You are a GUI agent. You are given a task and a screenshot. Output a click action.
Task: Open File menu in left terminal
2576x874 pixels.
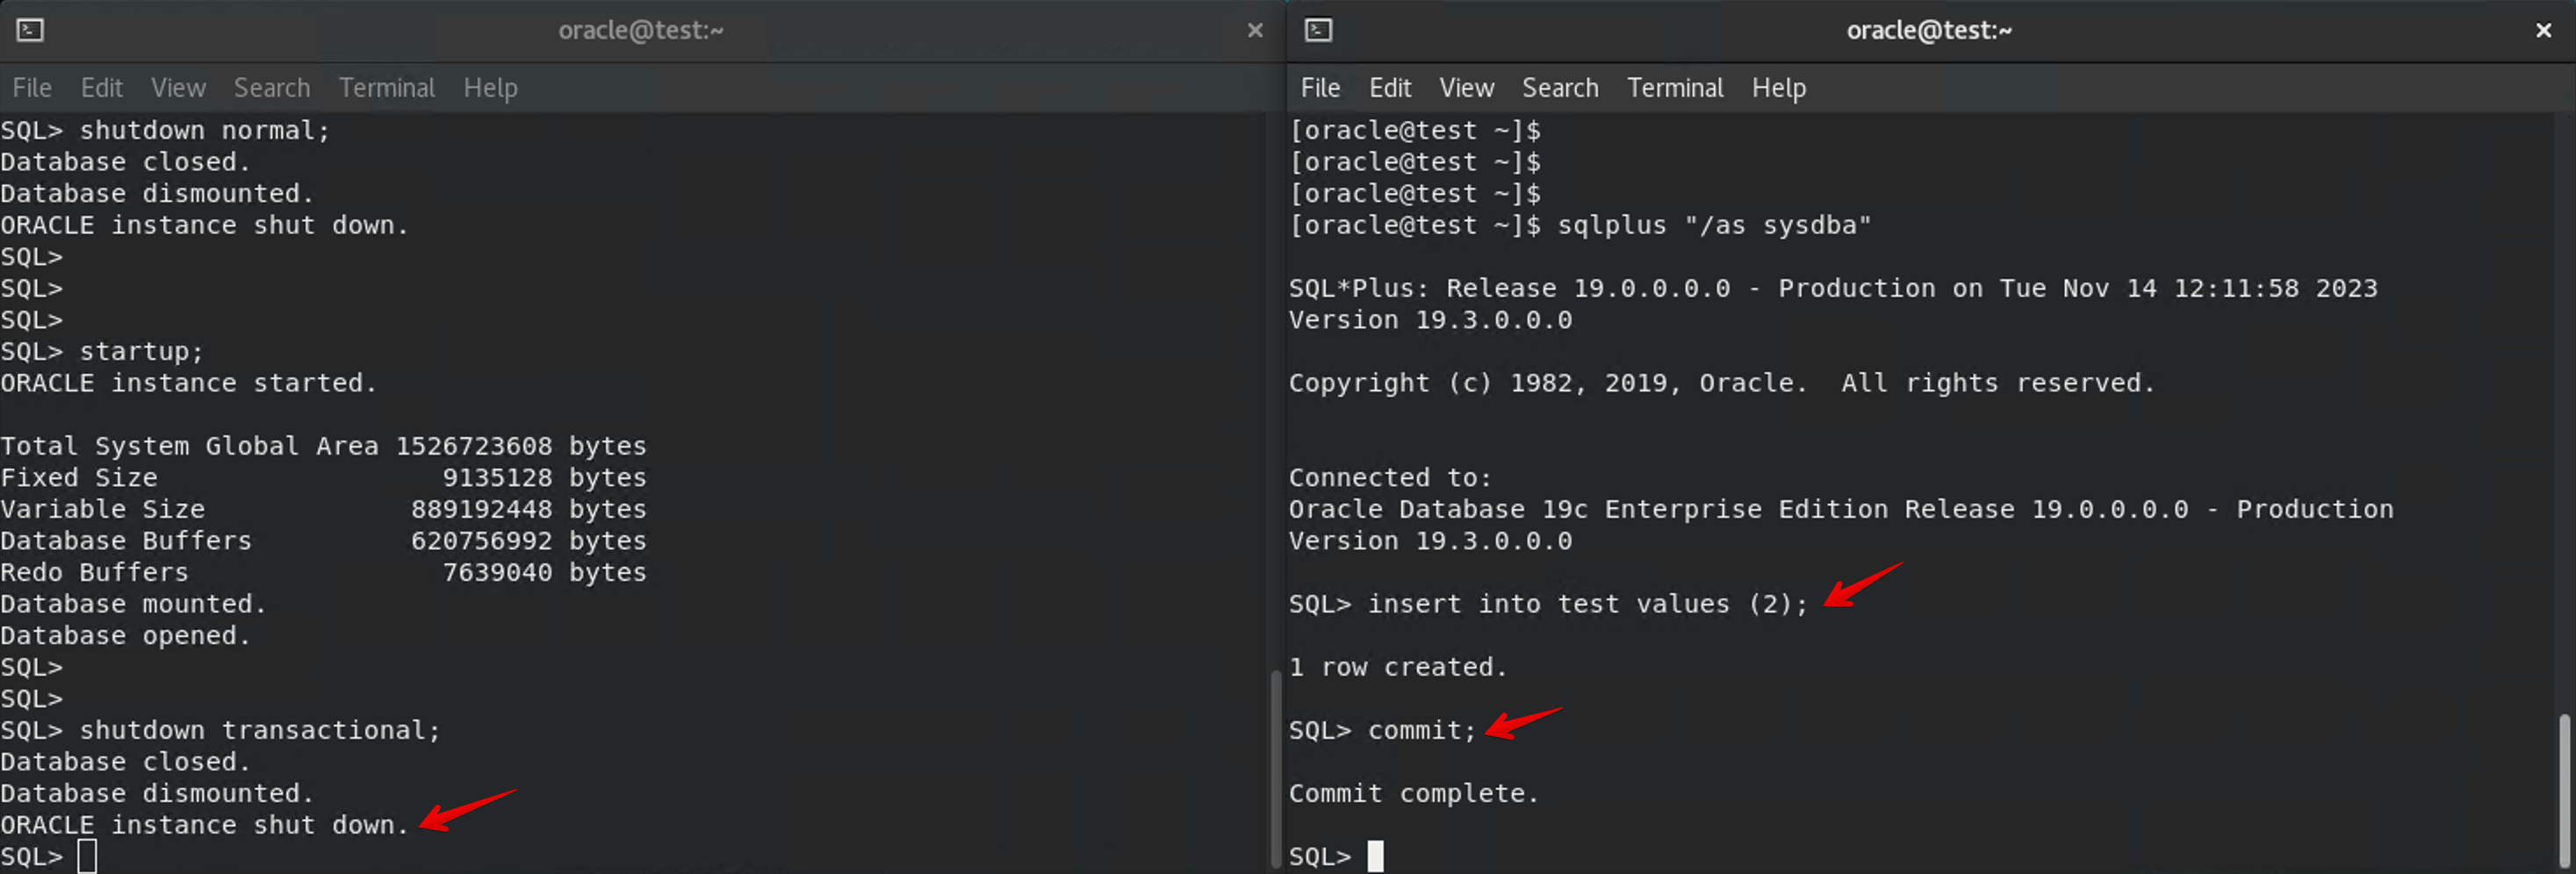click(x=32, y=88)
